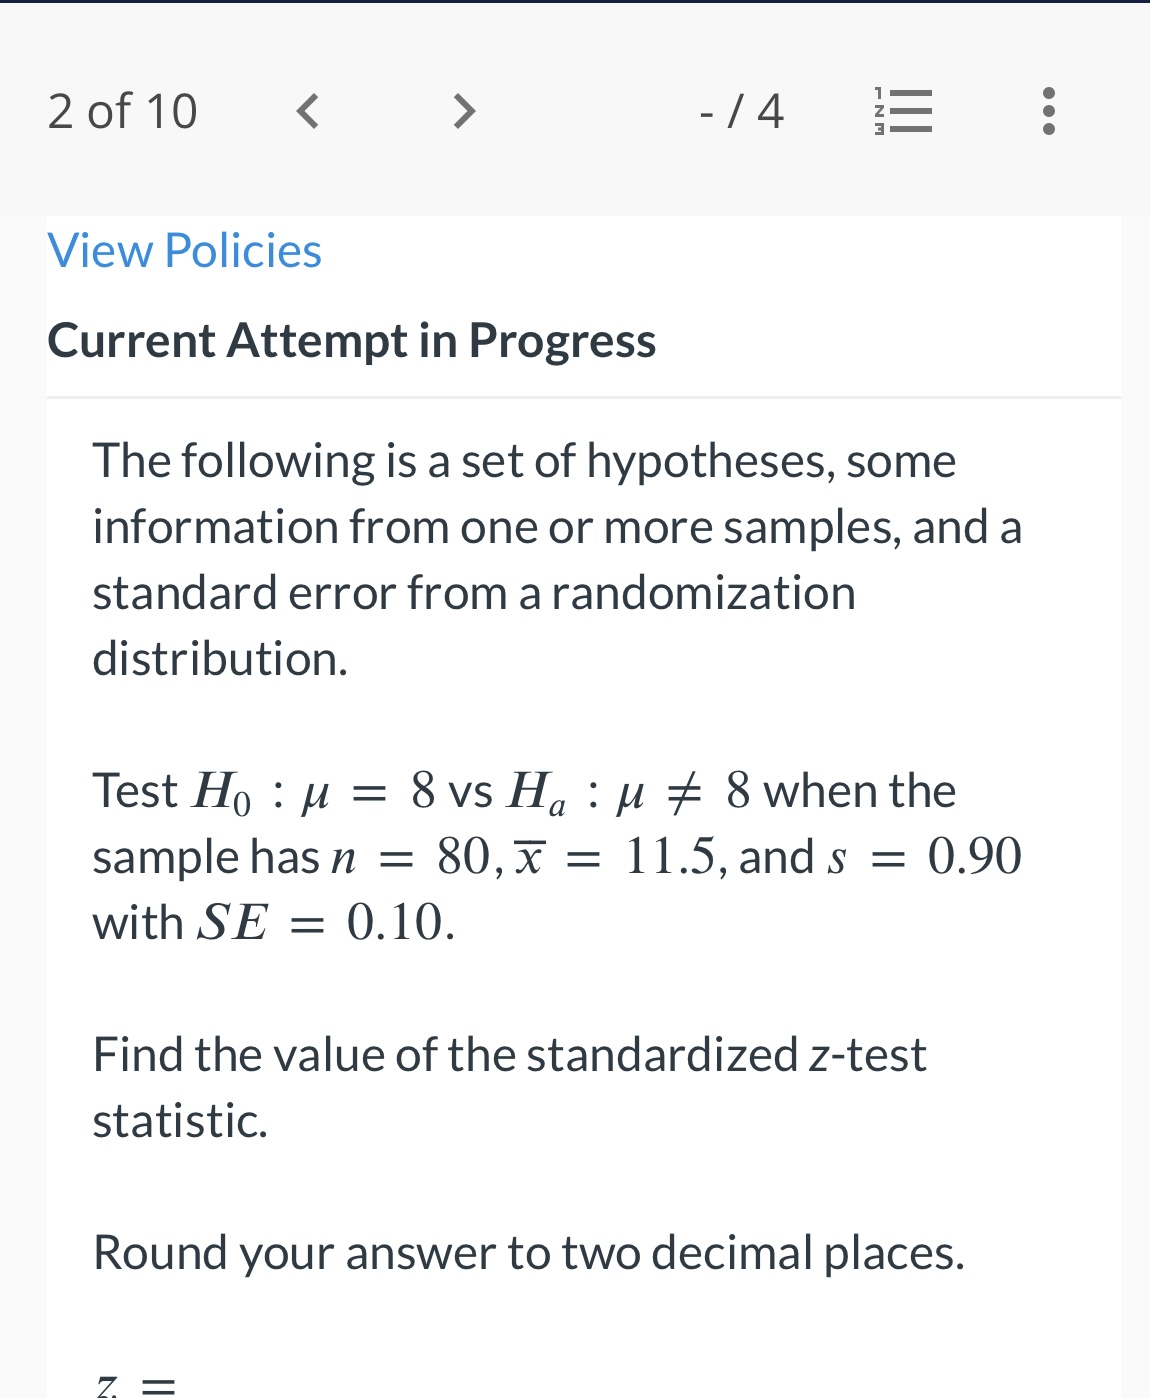Advance to the next question with forward arrow
This screenshot has height=1398, width=1150.
(462, 111)
